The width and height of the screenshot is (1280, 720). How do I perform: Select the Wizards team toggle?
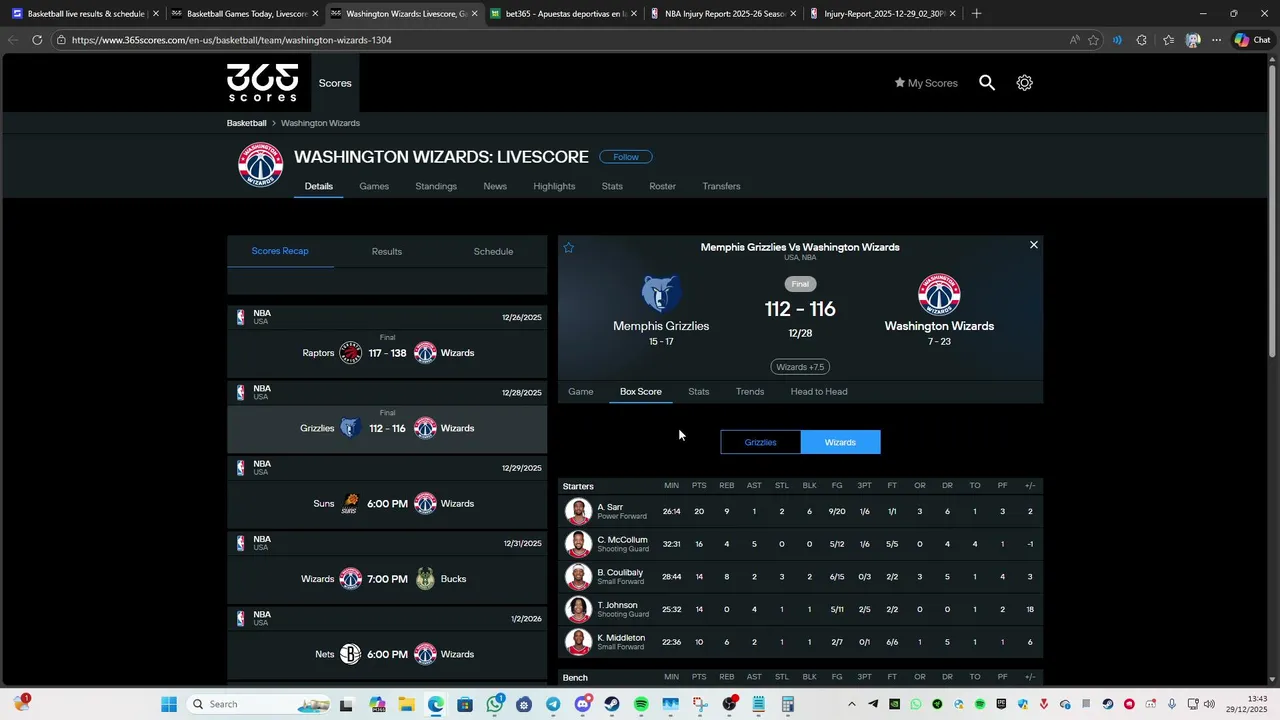point(840,442)
